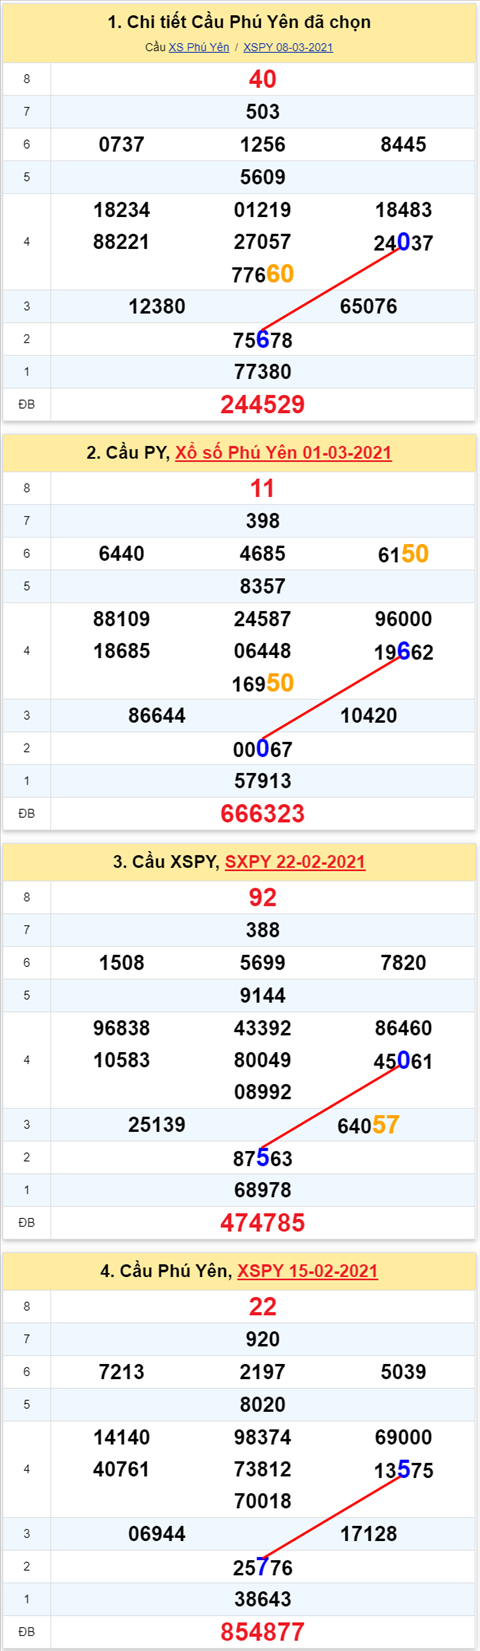Open the XSPY 08-03-2021 link
This screenshot has height=1651, width=480.
click(x=288, y=47)
